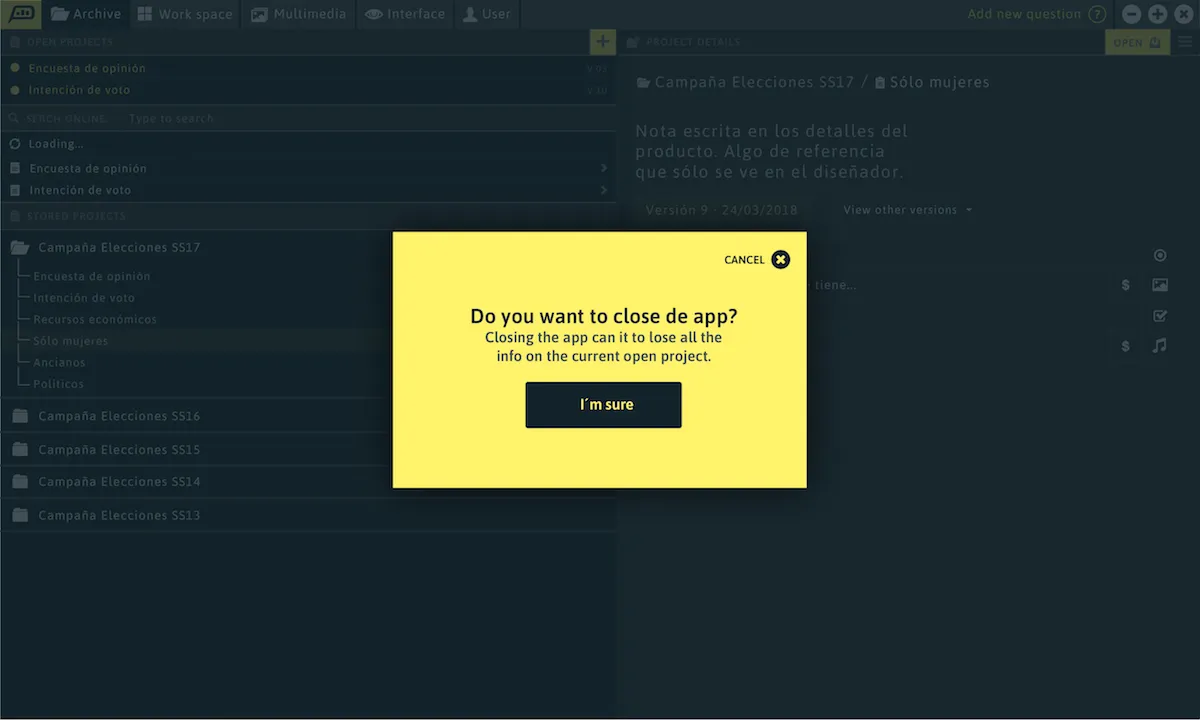
Task: Click the radio button icon in details list
Action: 1160,256
